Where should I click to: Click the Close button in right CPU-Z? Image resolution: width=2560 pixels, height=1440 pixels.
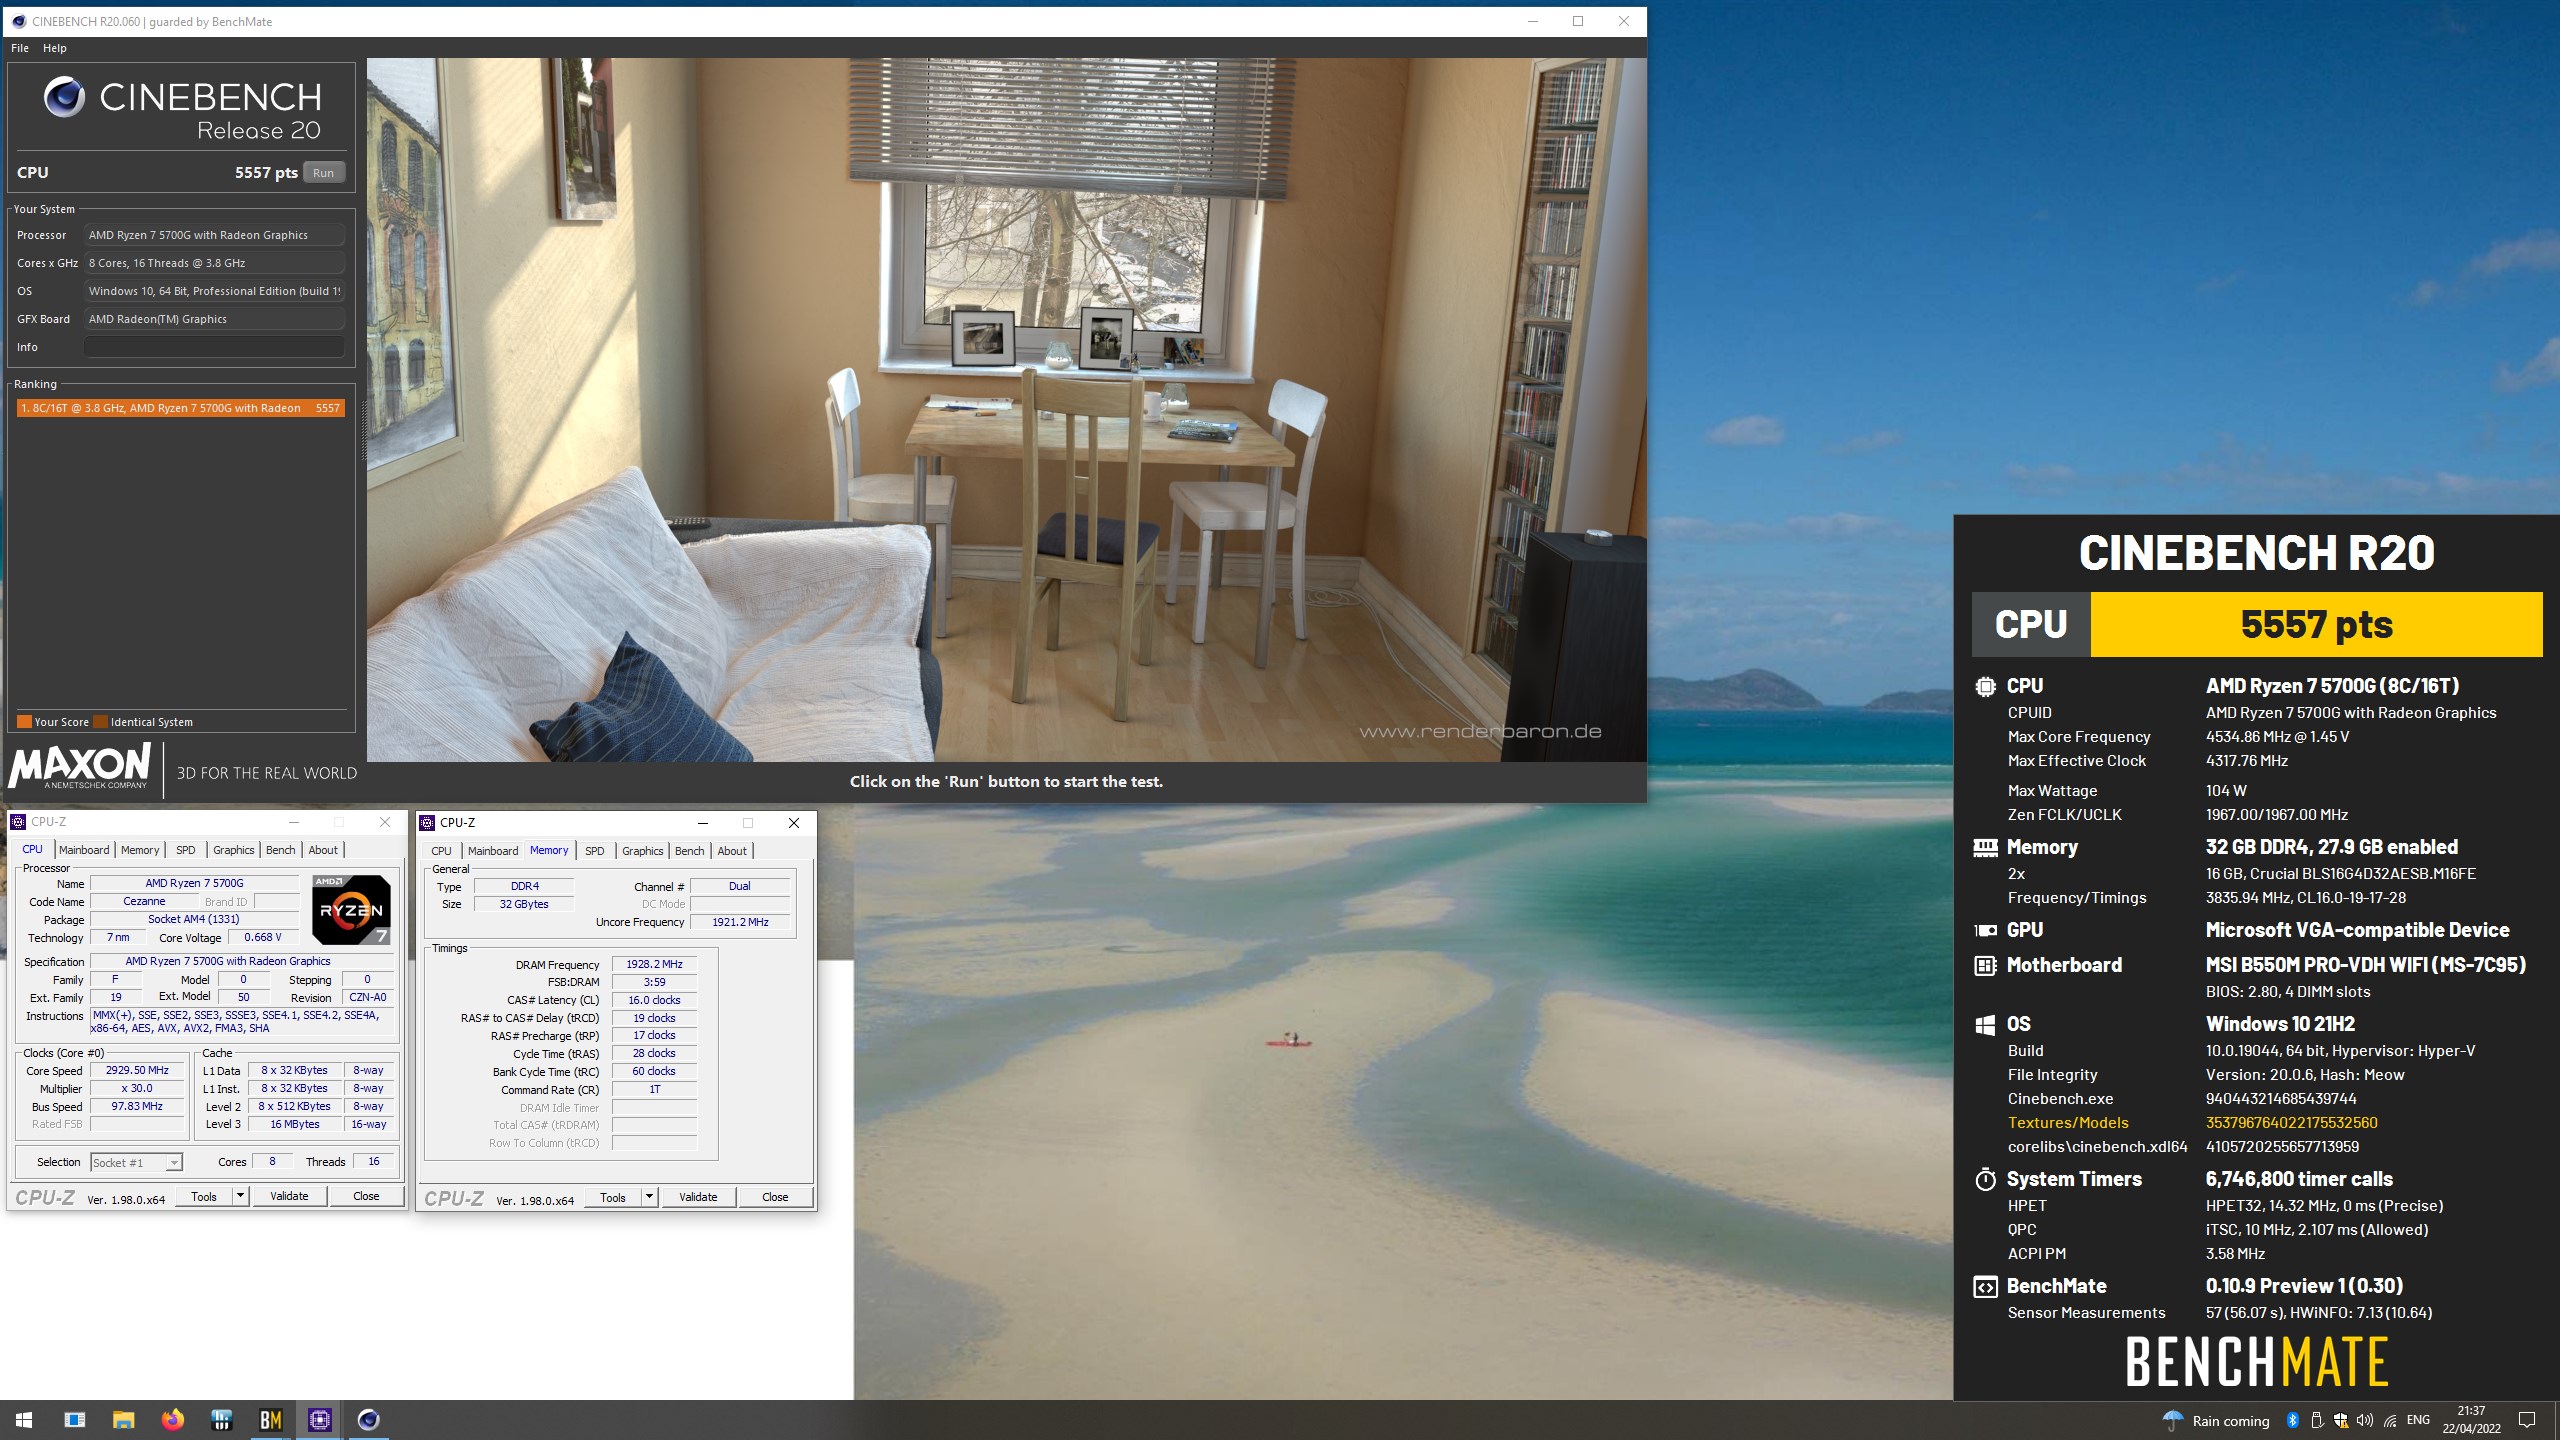click(x=775, y=1197)
